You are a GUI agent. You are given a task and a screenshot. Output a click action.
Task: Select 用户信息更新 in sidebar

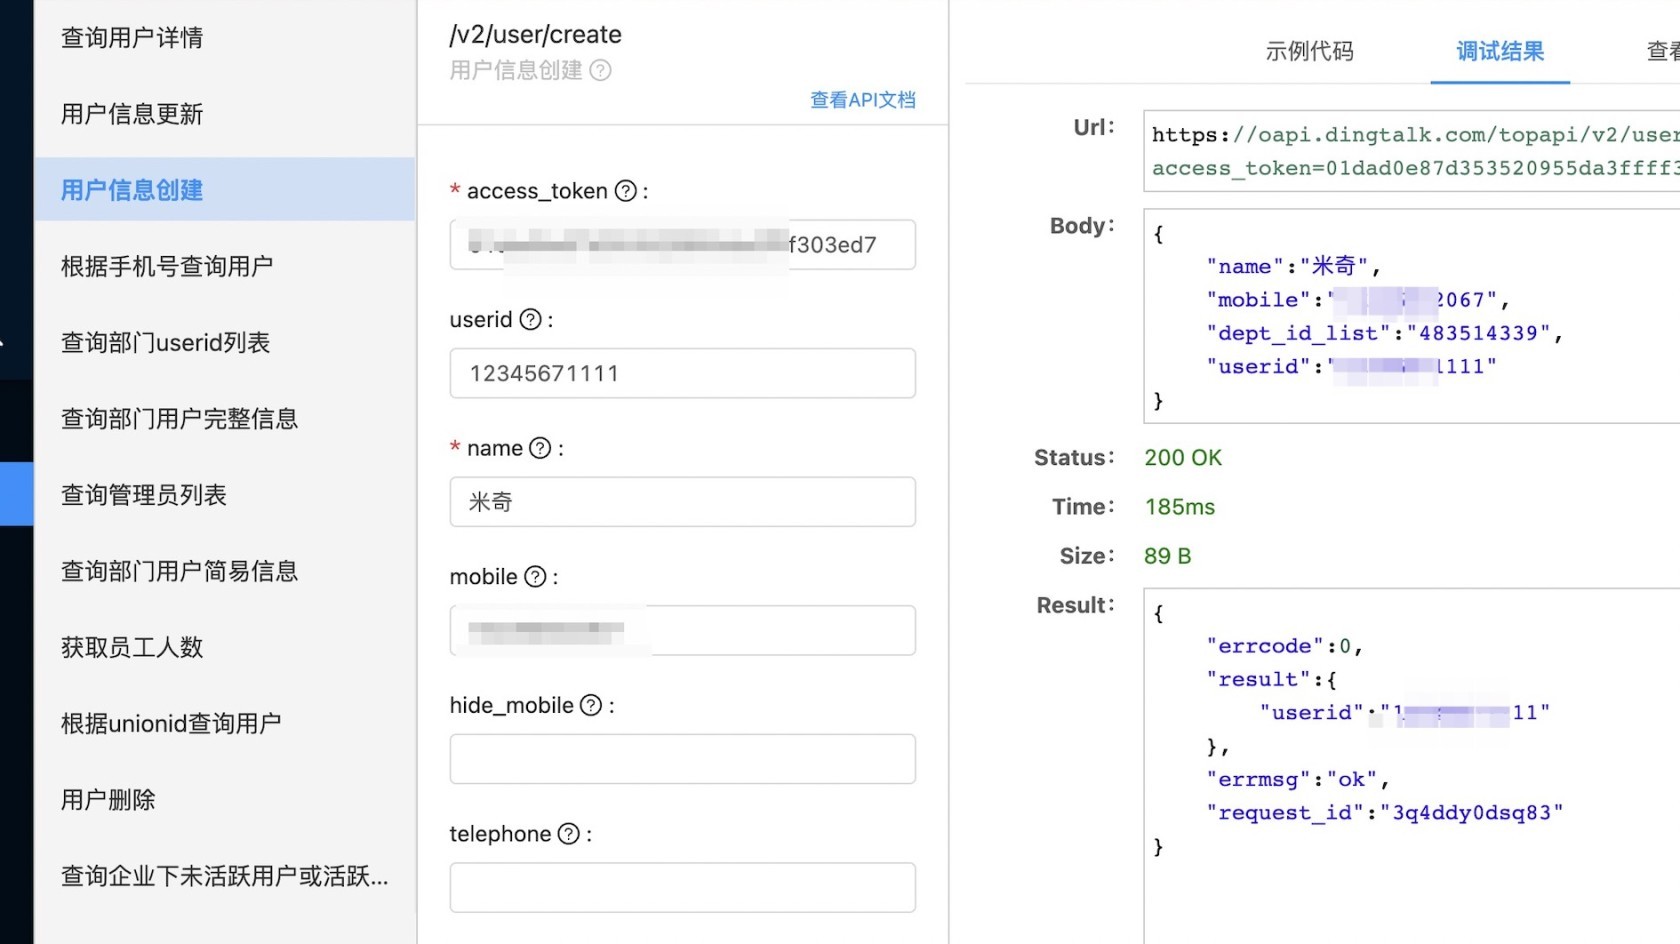click(x=132, y=114)
